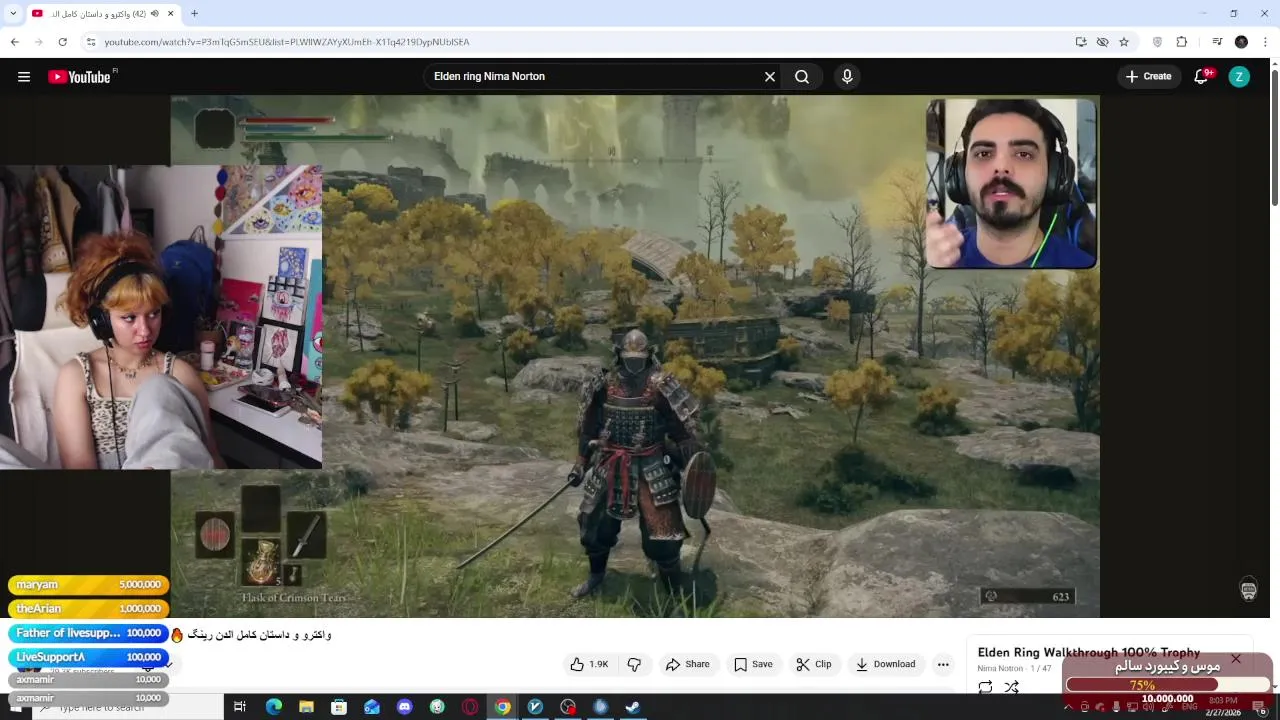Launch Microsoft Edge from the taskbar
Screen dimensions: 1280x720
click(273, 707)
